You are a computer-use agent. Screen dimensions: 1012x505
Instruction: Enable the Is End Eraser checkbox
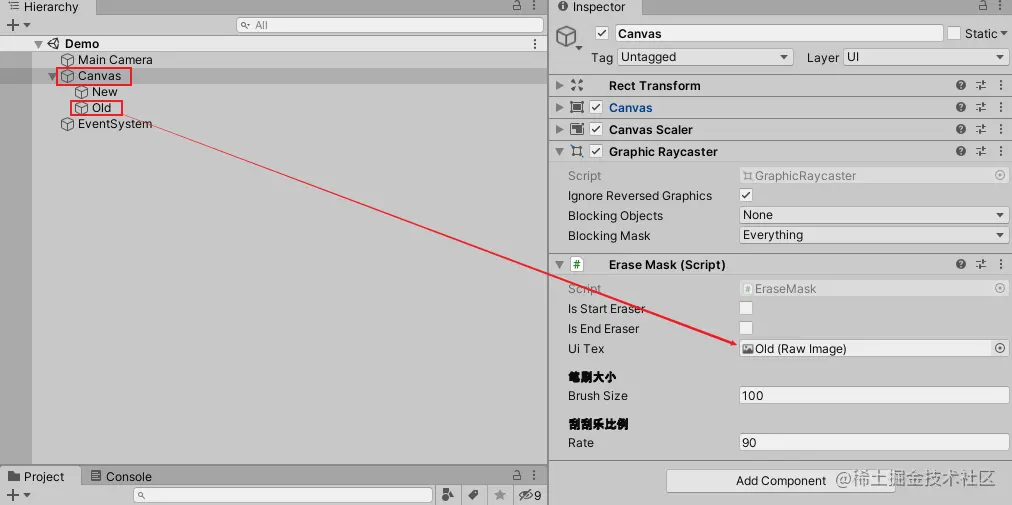pos(746,328)
